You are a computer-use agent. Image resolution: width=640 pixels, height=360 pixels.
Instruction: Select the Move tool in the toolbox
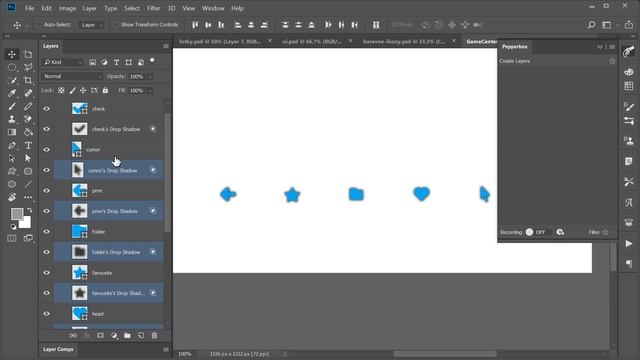tap(12, 54)
